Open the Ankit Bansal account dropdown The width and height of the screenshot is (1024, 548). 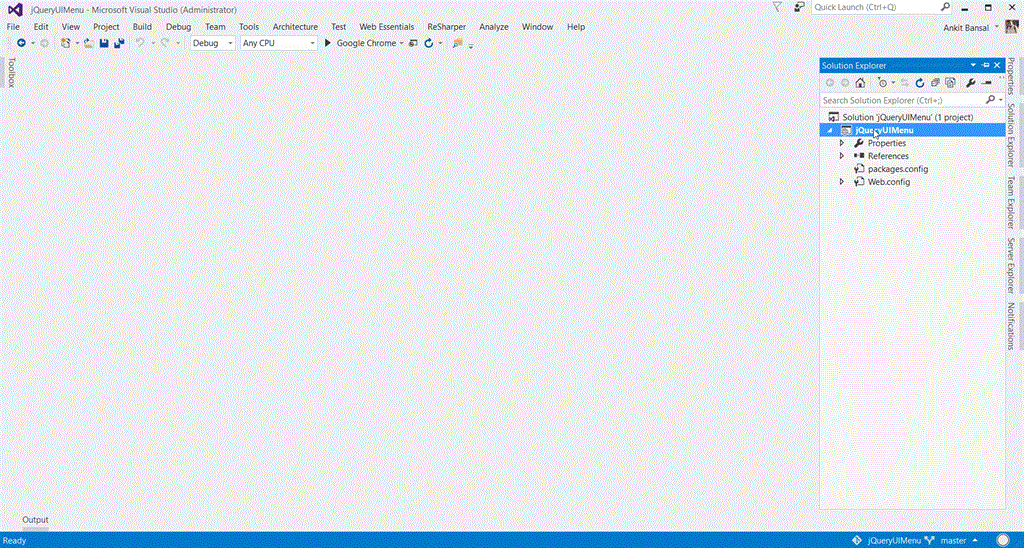(997, 27)
